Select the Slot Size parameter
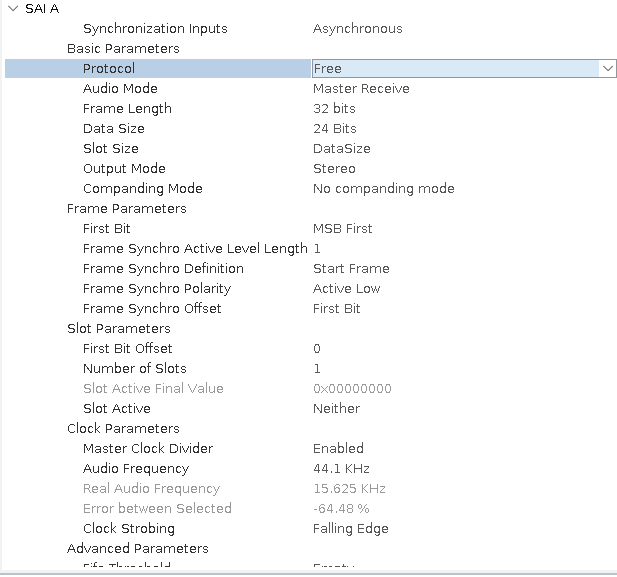The image size is (617, 577). click(111, 149)
